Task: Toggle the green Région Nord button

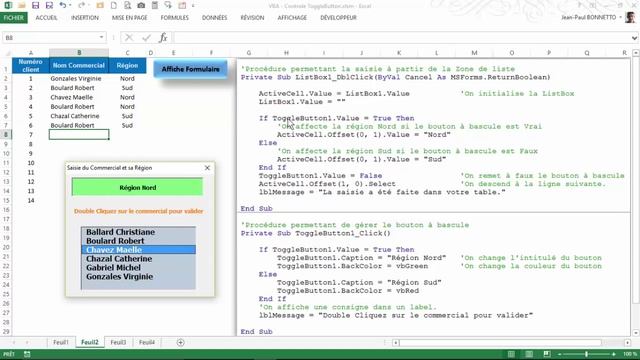Action: pyautogui.click(x=138, y=187)
